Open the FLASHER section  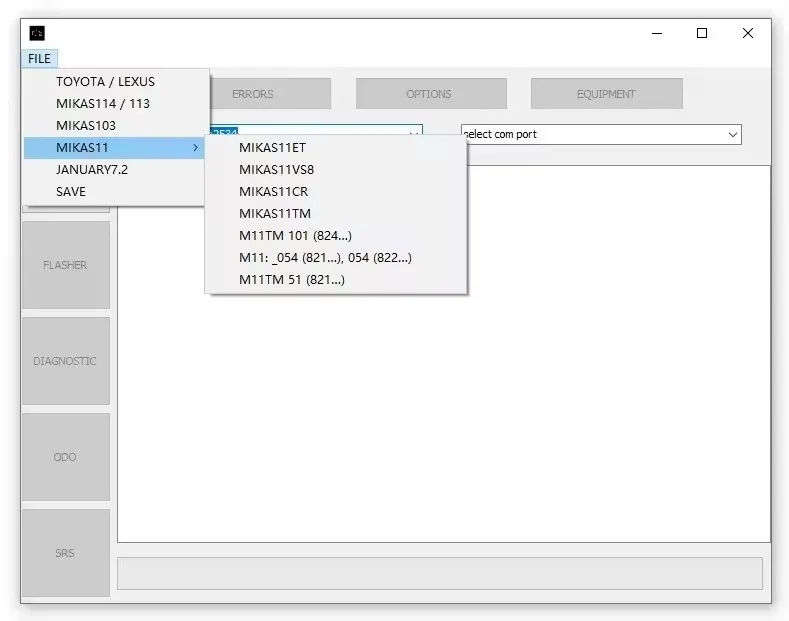point(66,265)
